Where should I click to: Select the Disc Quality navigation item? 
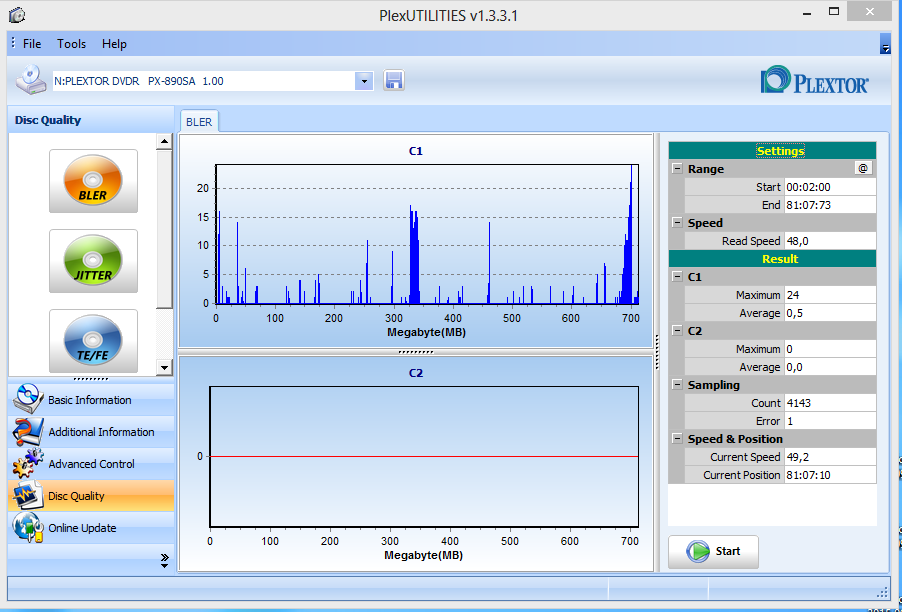click(91, 496)
